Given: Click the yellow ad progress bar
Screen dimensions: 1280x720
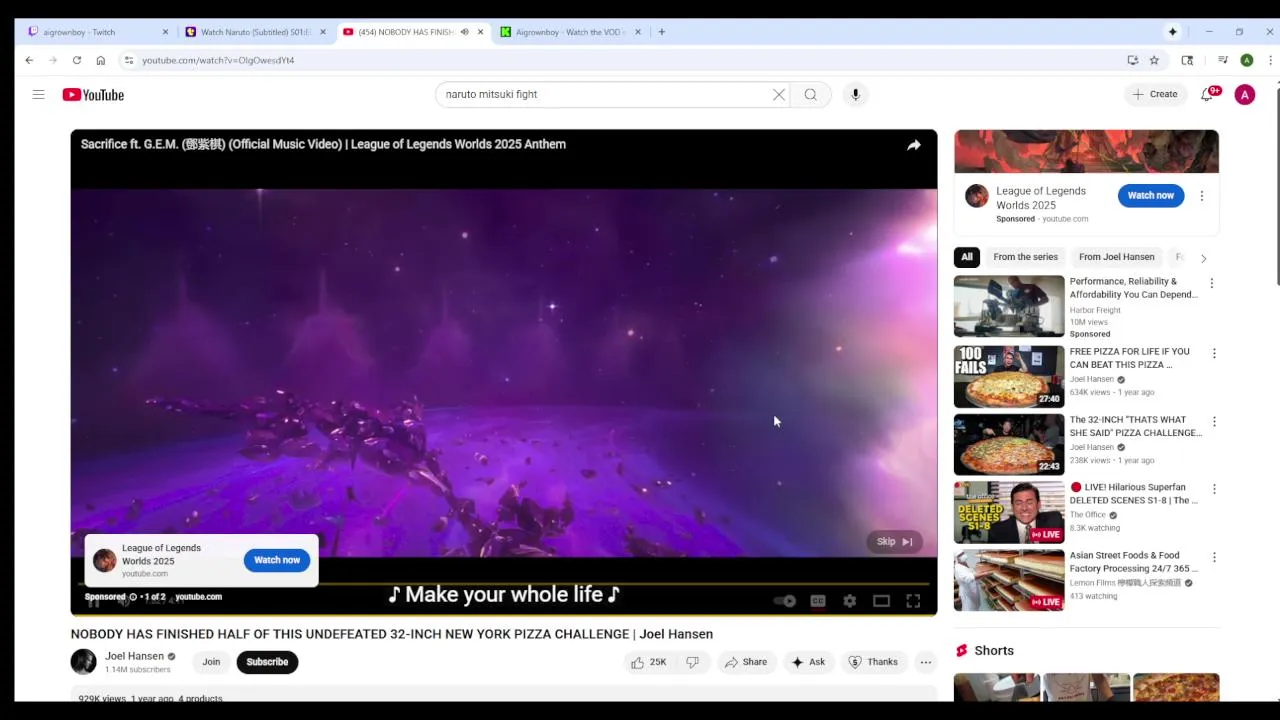Looking at the screenshot, I should click(503, 584).
